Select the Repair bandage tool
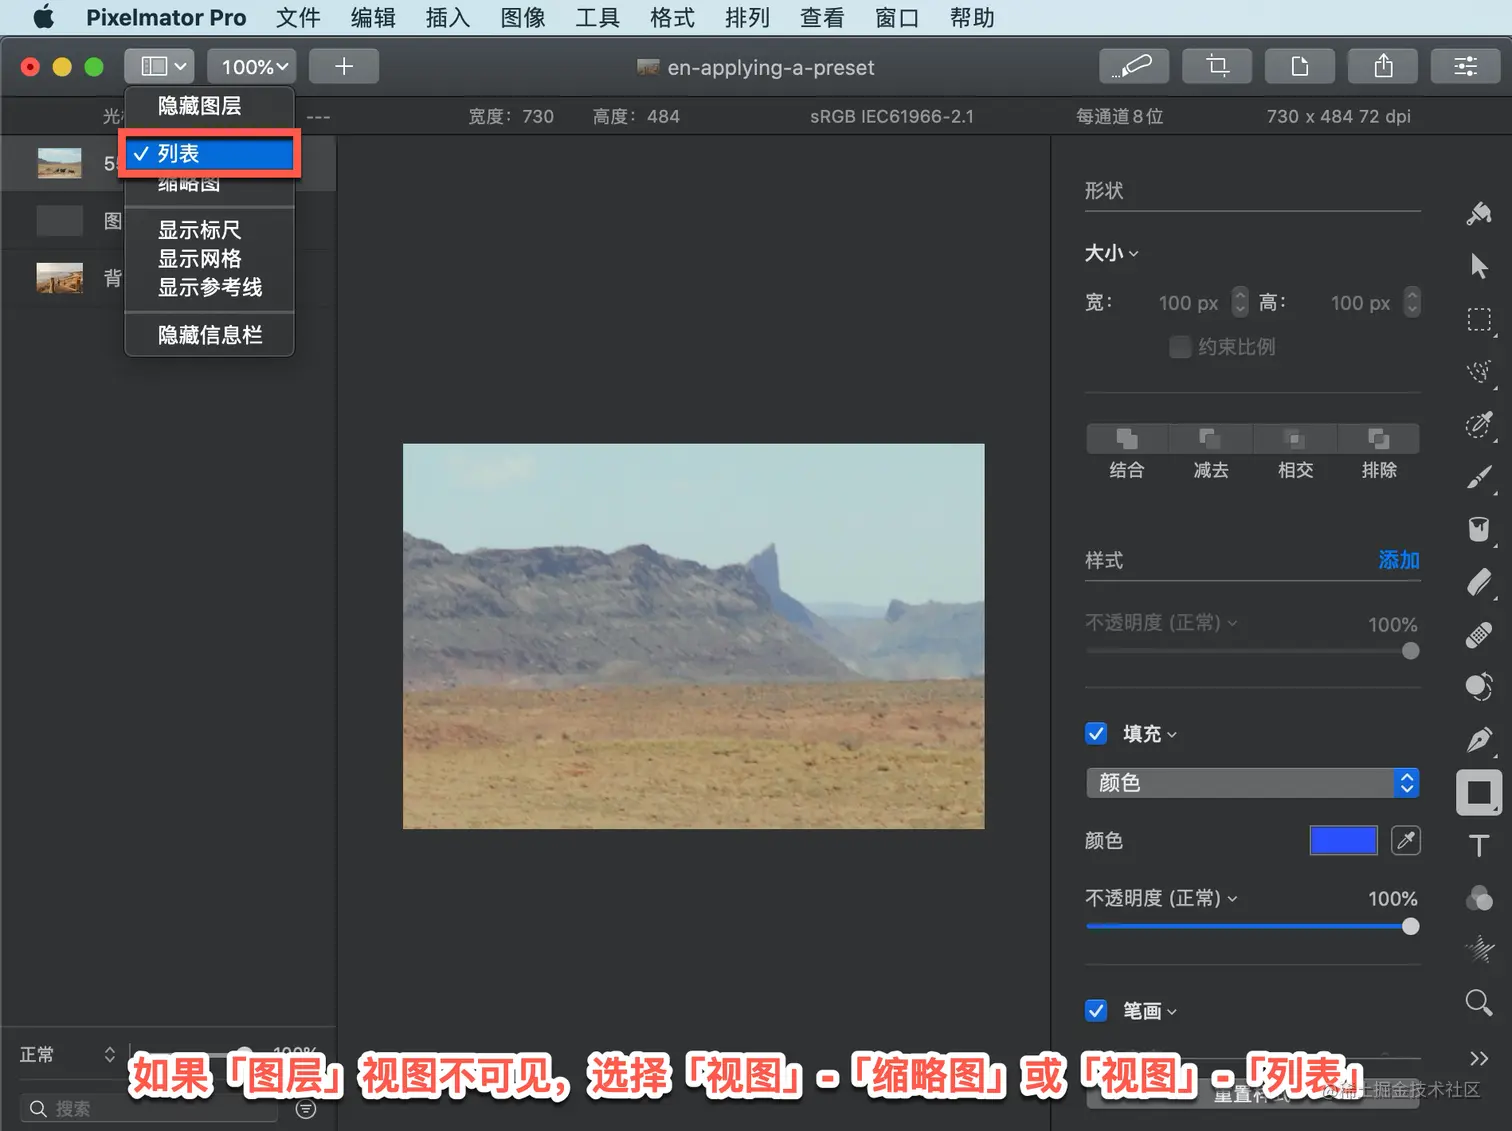1512x1131 pixels. click(1479, 635)
